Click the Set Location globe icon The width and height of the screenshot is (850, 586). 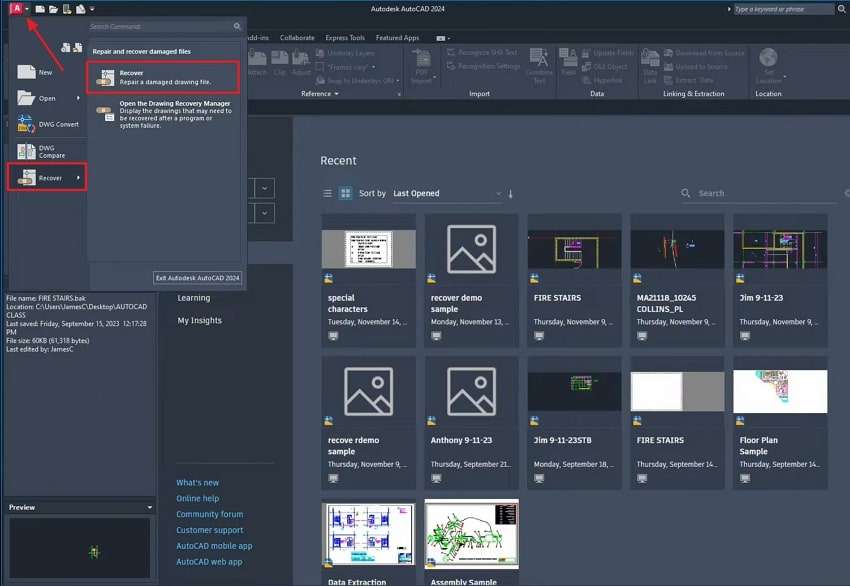[768, 57]
